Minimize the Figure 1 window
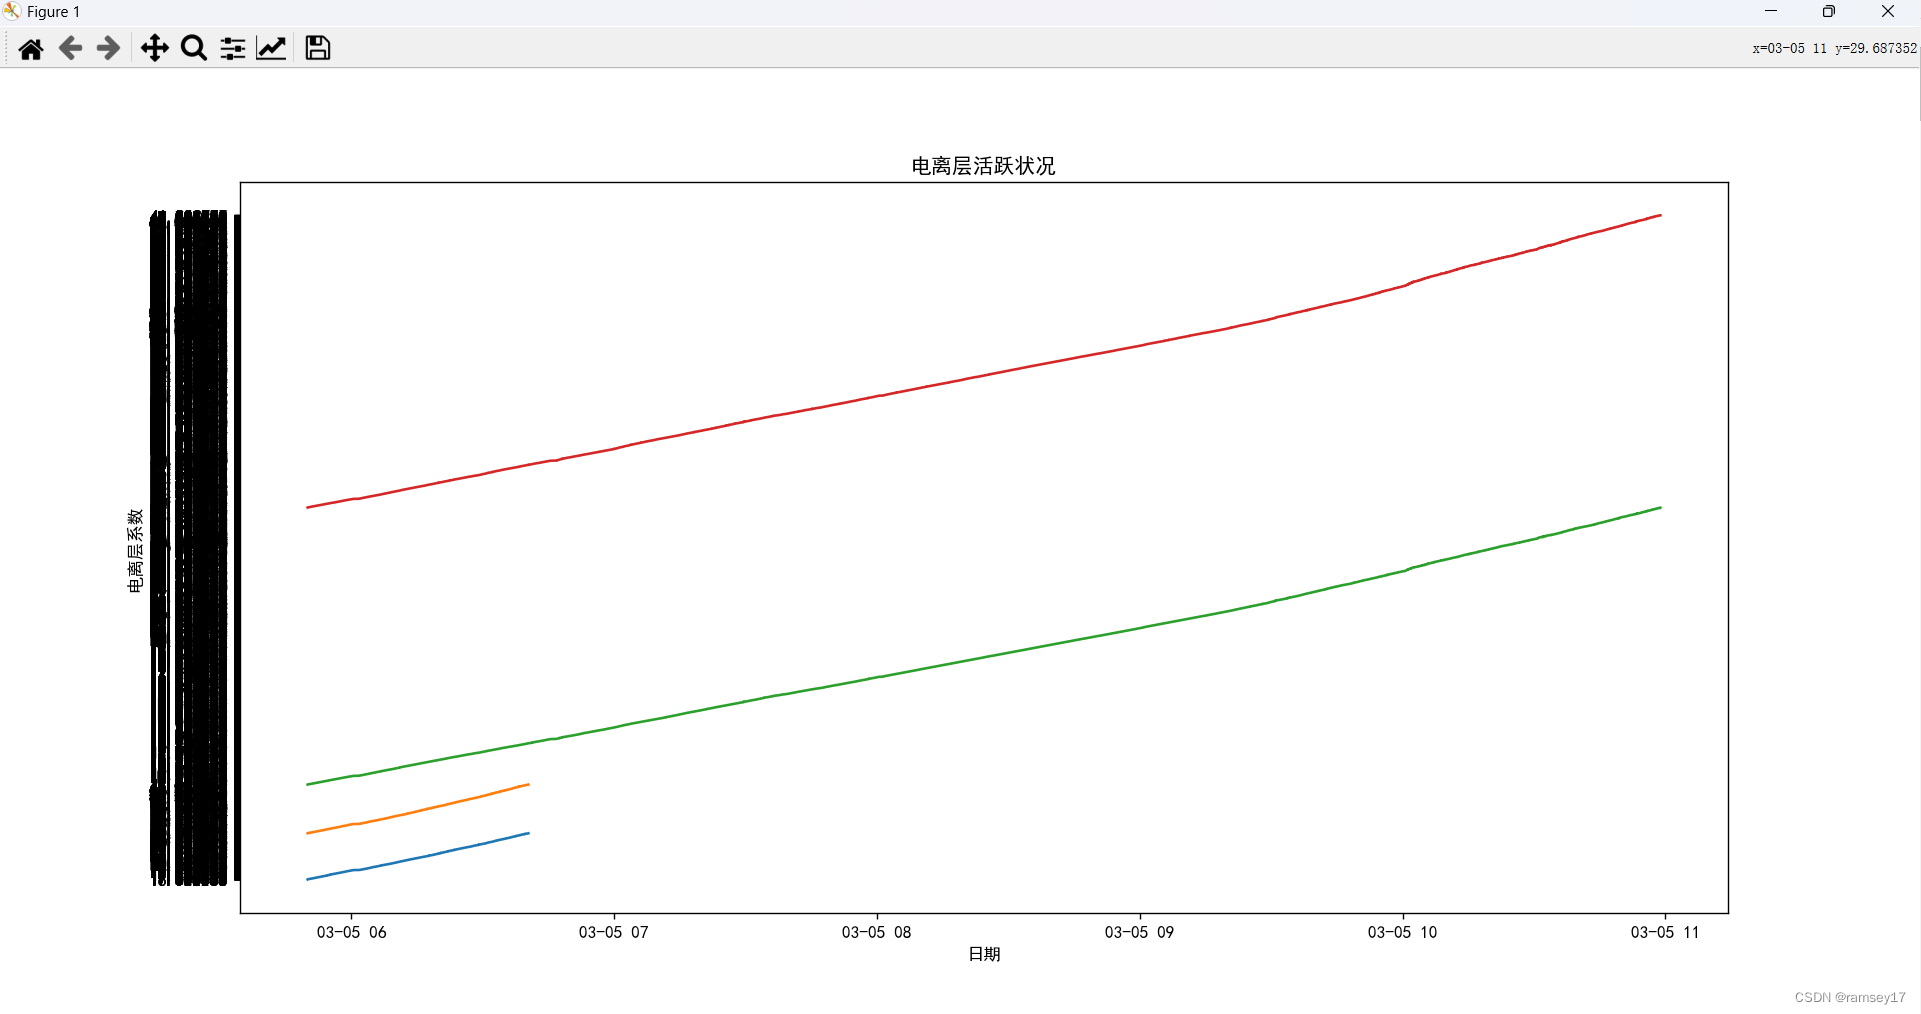 1771,11
